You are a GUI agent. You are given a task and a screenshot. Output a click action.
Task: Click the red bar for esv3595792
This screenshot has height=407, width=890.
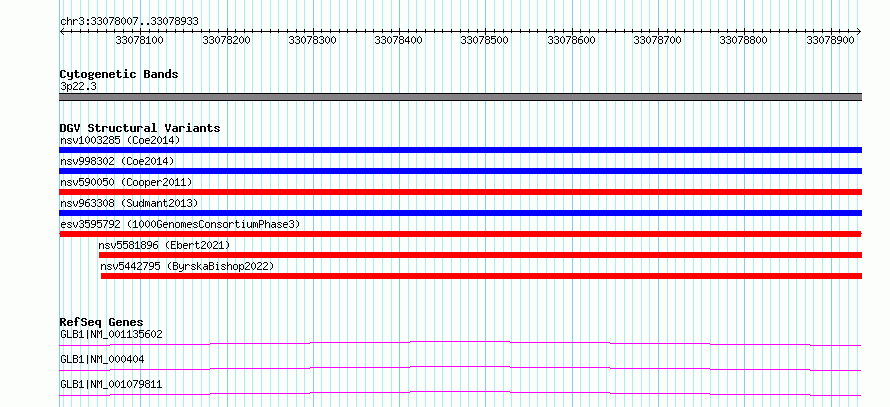460,234
